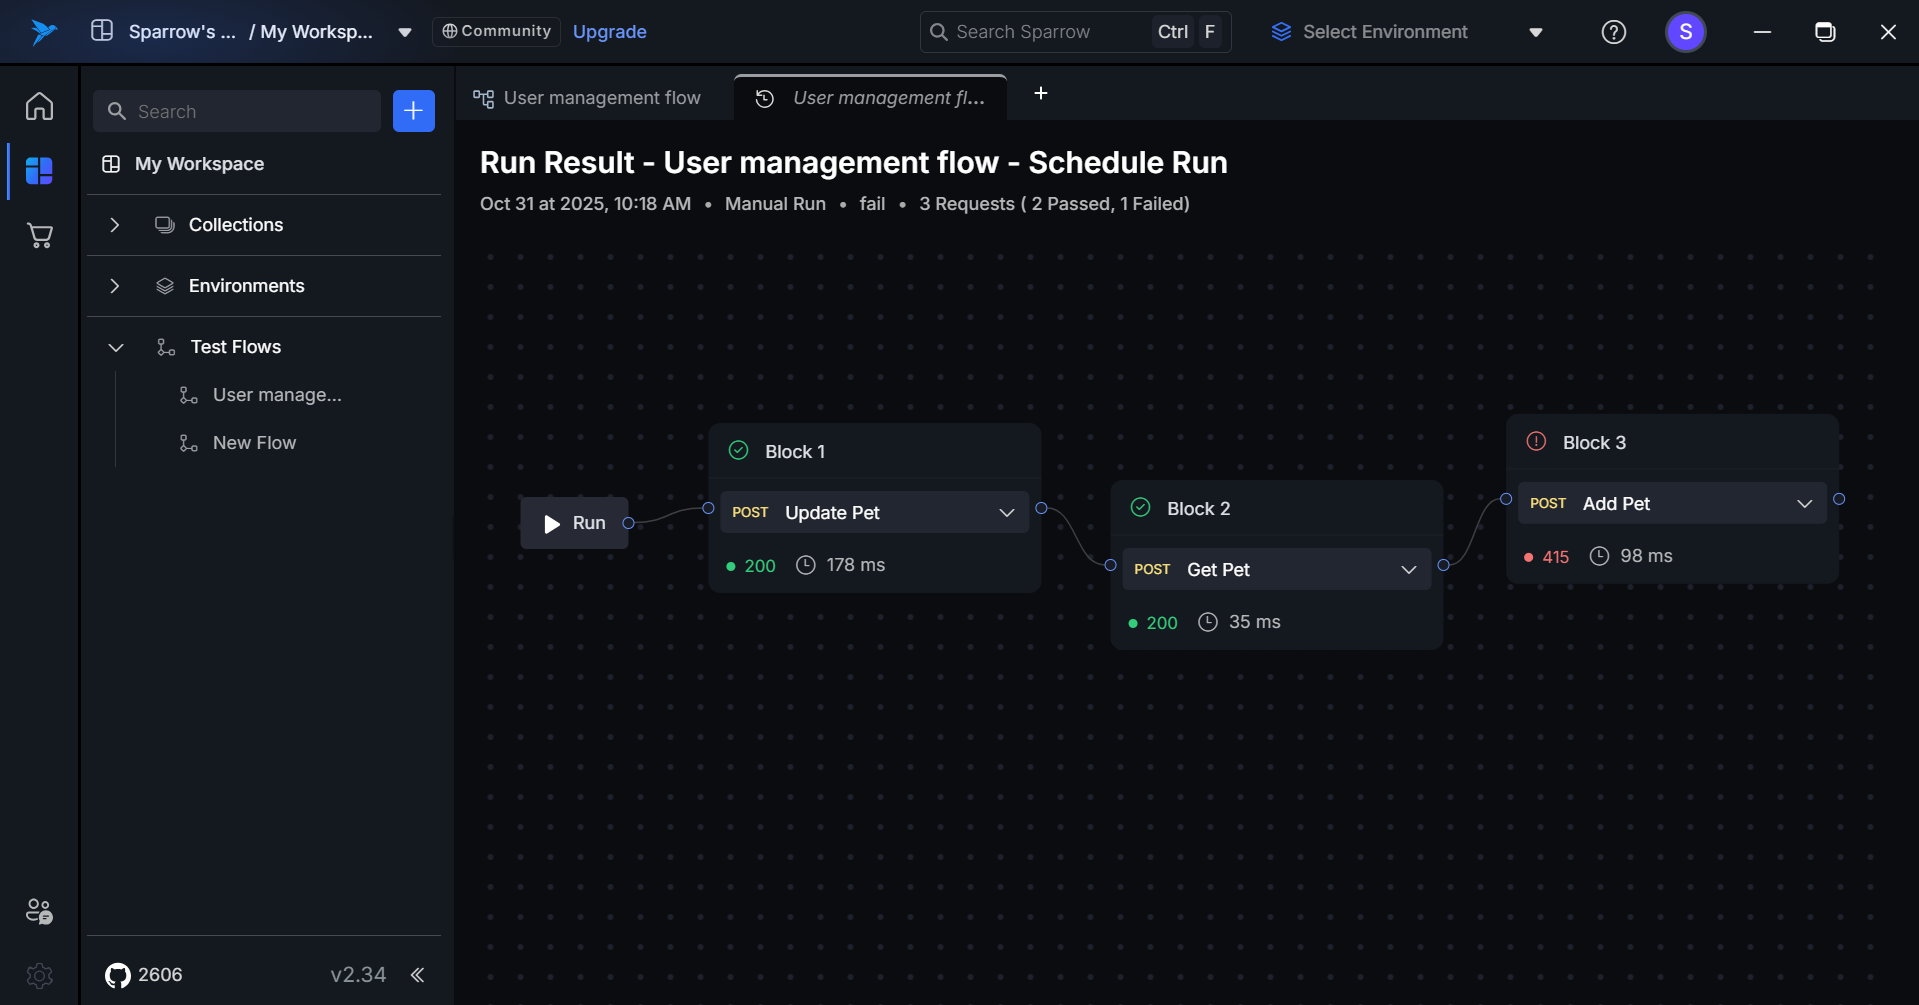Viewport: 1919px width, 1005px height.
Task: Expand the Add Pet request dropdown
Action: 1804,504
